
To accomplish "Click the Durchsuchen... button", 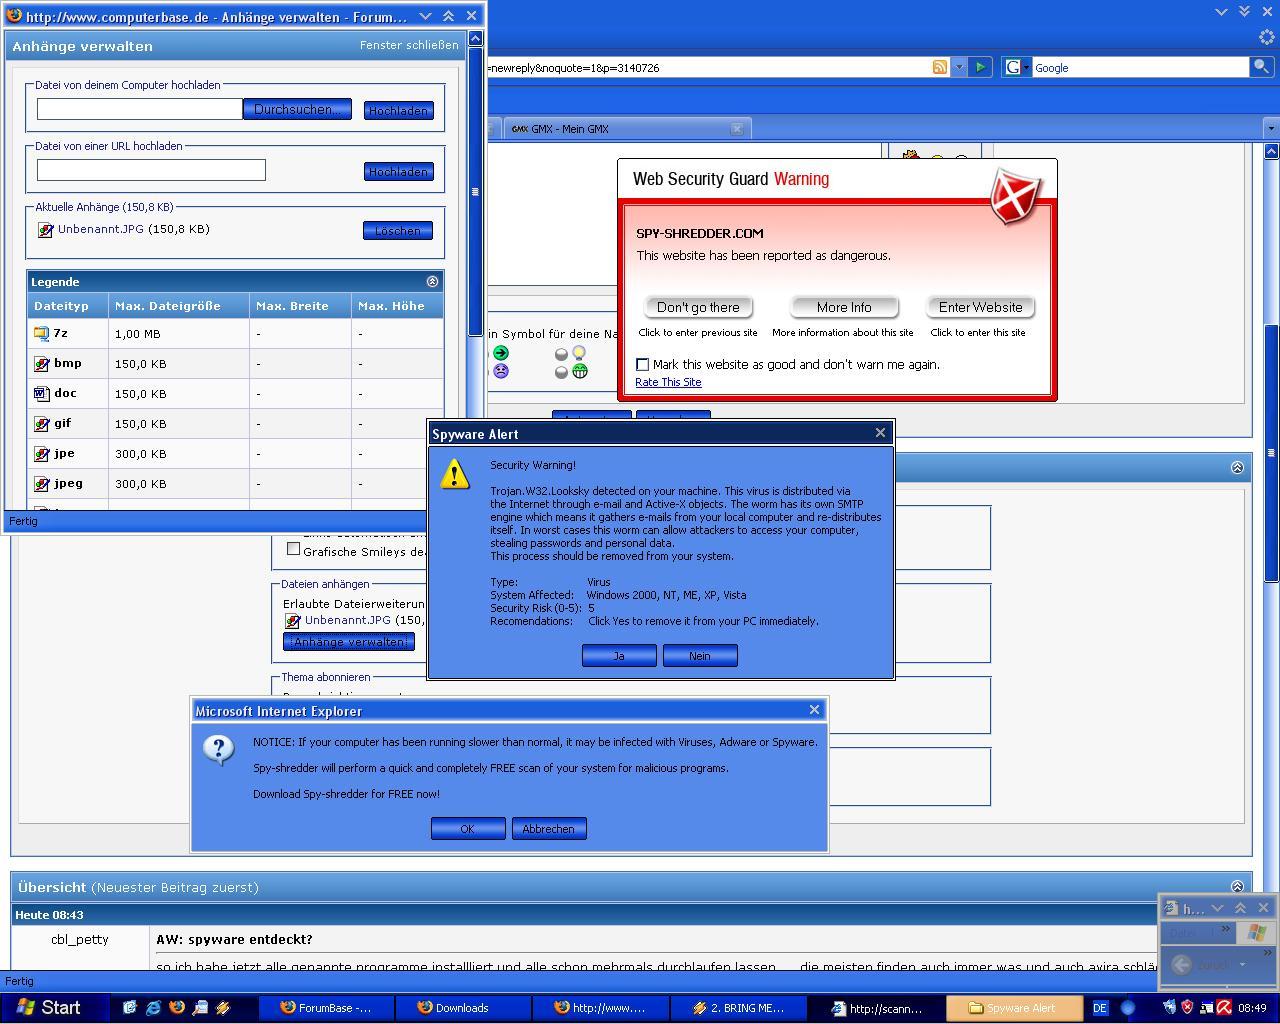I will coord(297,109).
